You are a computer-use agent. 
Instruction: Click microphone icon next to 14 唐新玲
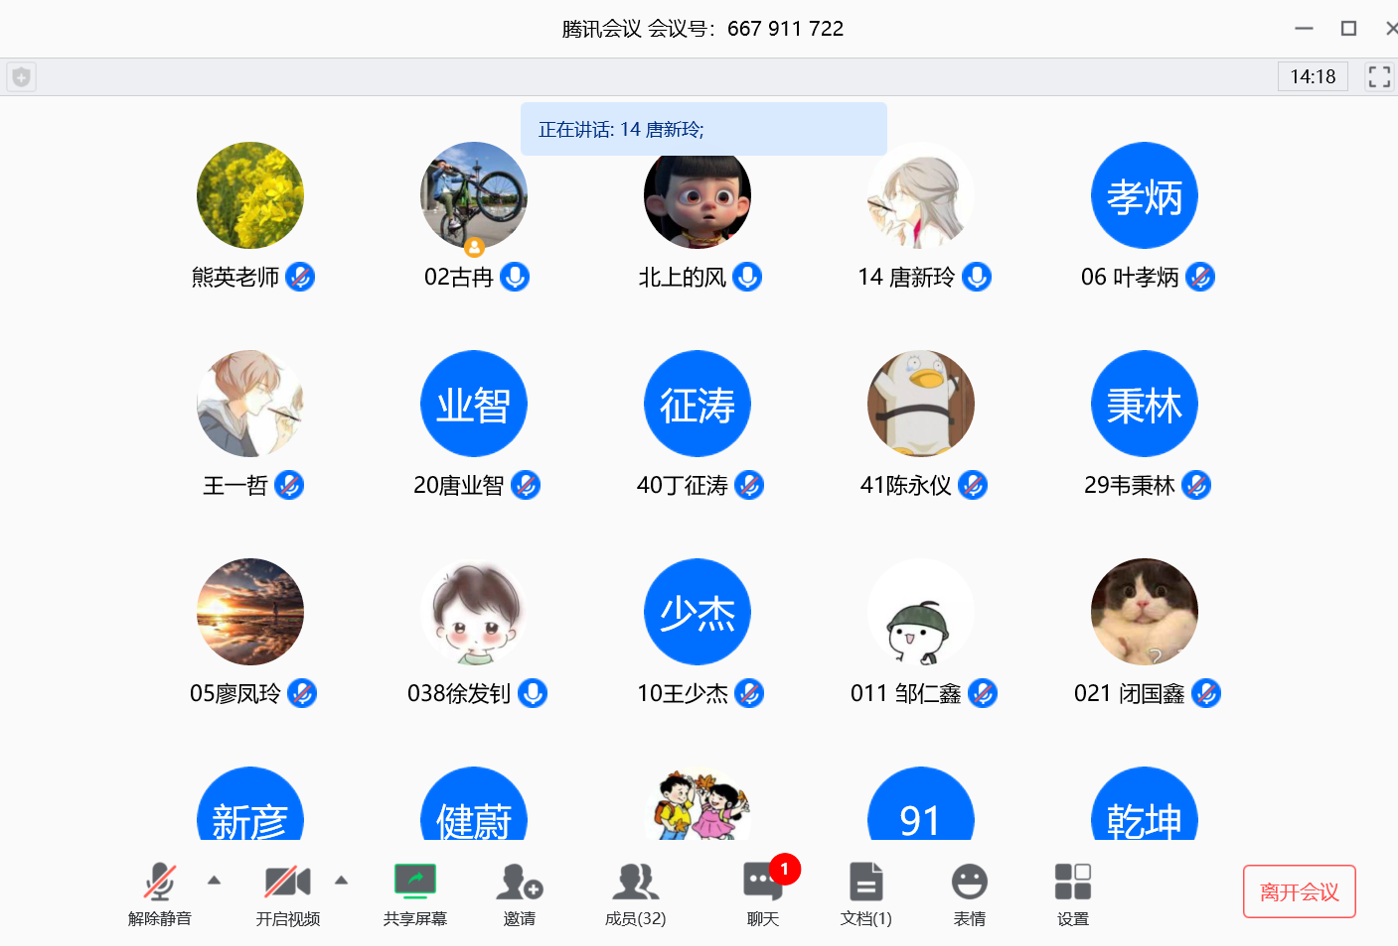coord(977,277)
